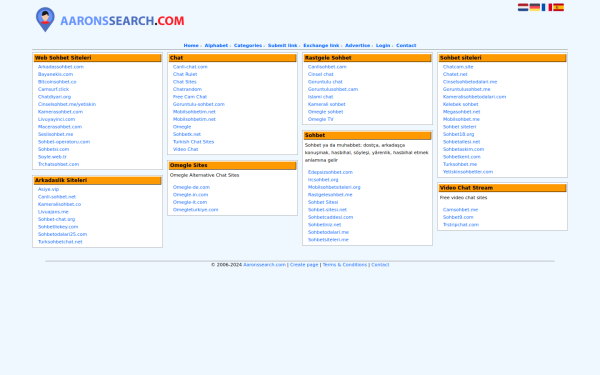Open the Sohbetcaddesi.com link
Screen dimensions: 600x375
[330, 217]
